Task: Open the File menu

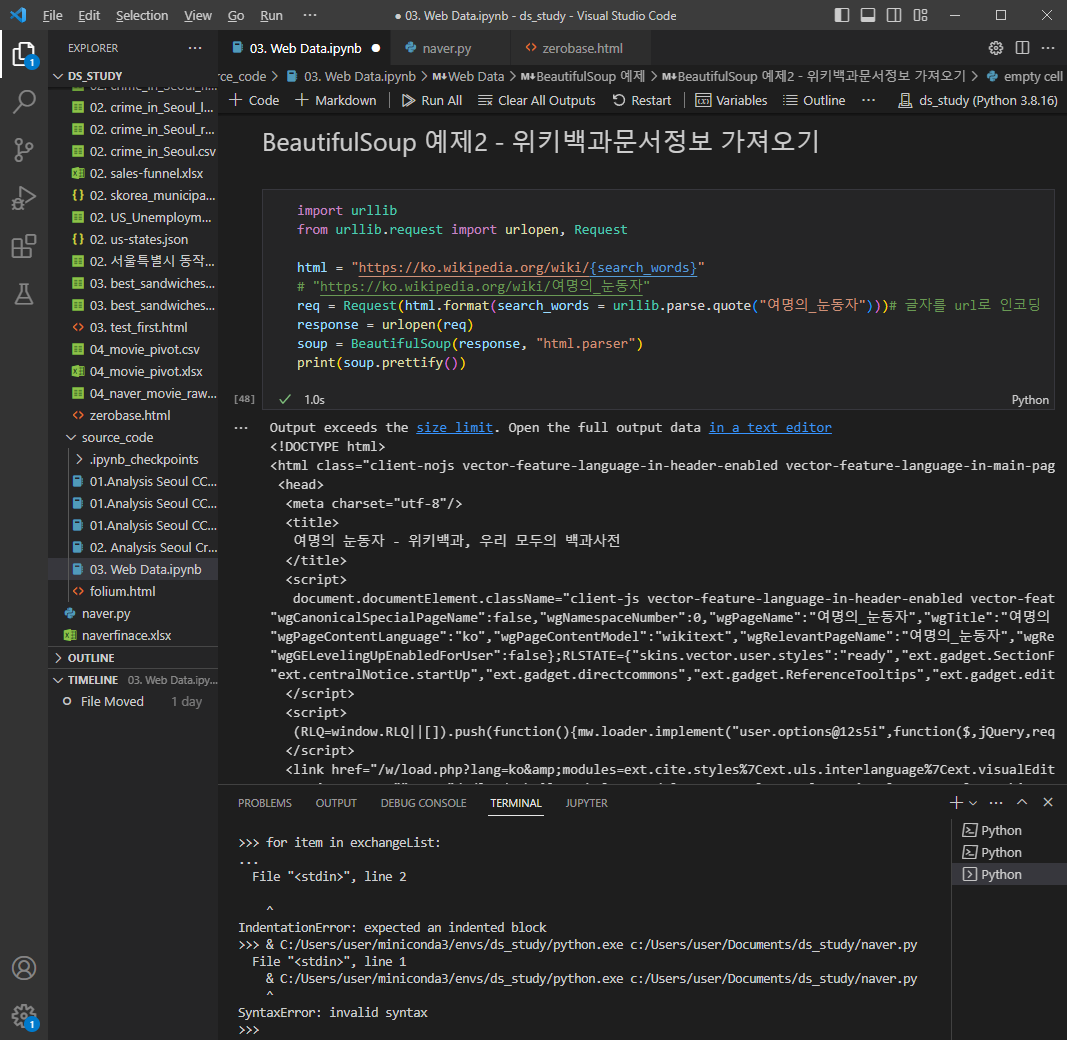Action: click(x=52, y=15)
